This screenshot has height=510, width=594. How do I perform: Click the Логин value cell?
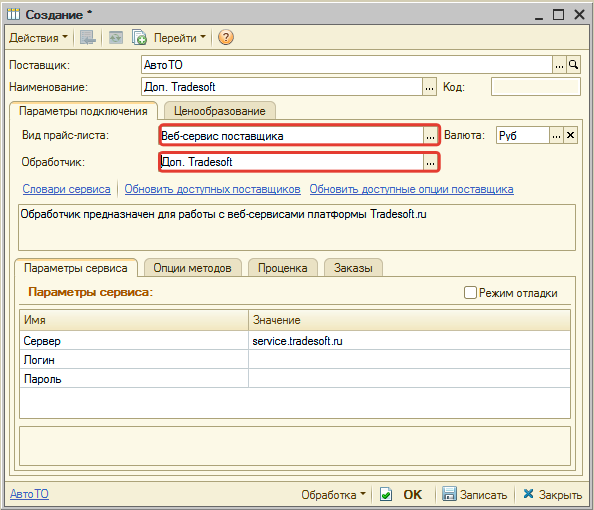409,359
